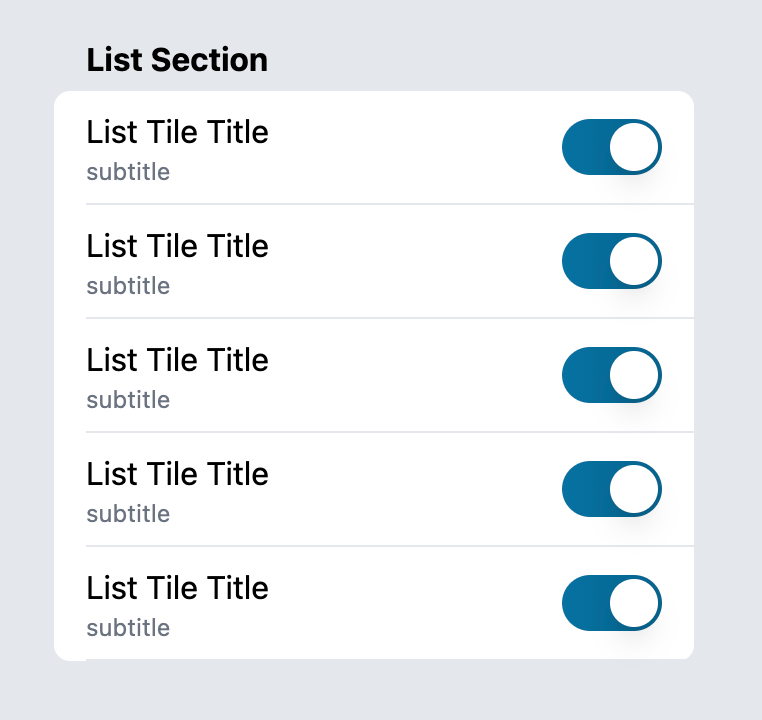Click the List Section header text
This screenshot has width=762, height=720.
[177, 60]
